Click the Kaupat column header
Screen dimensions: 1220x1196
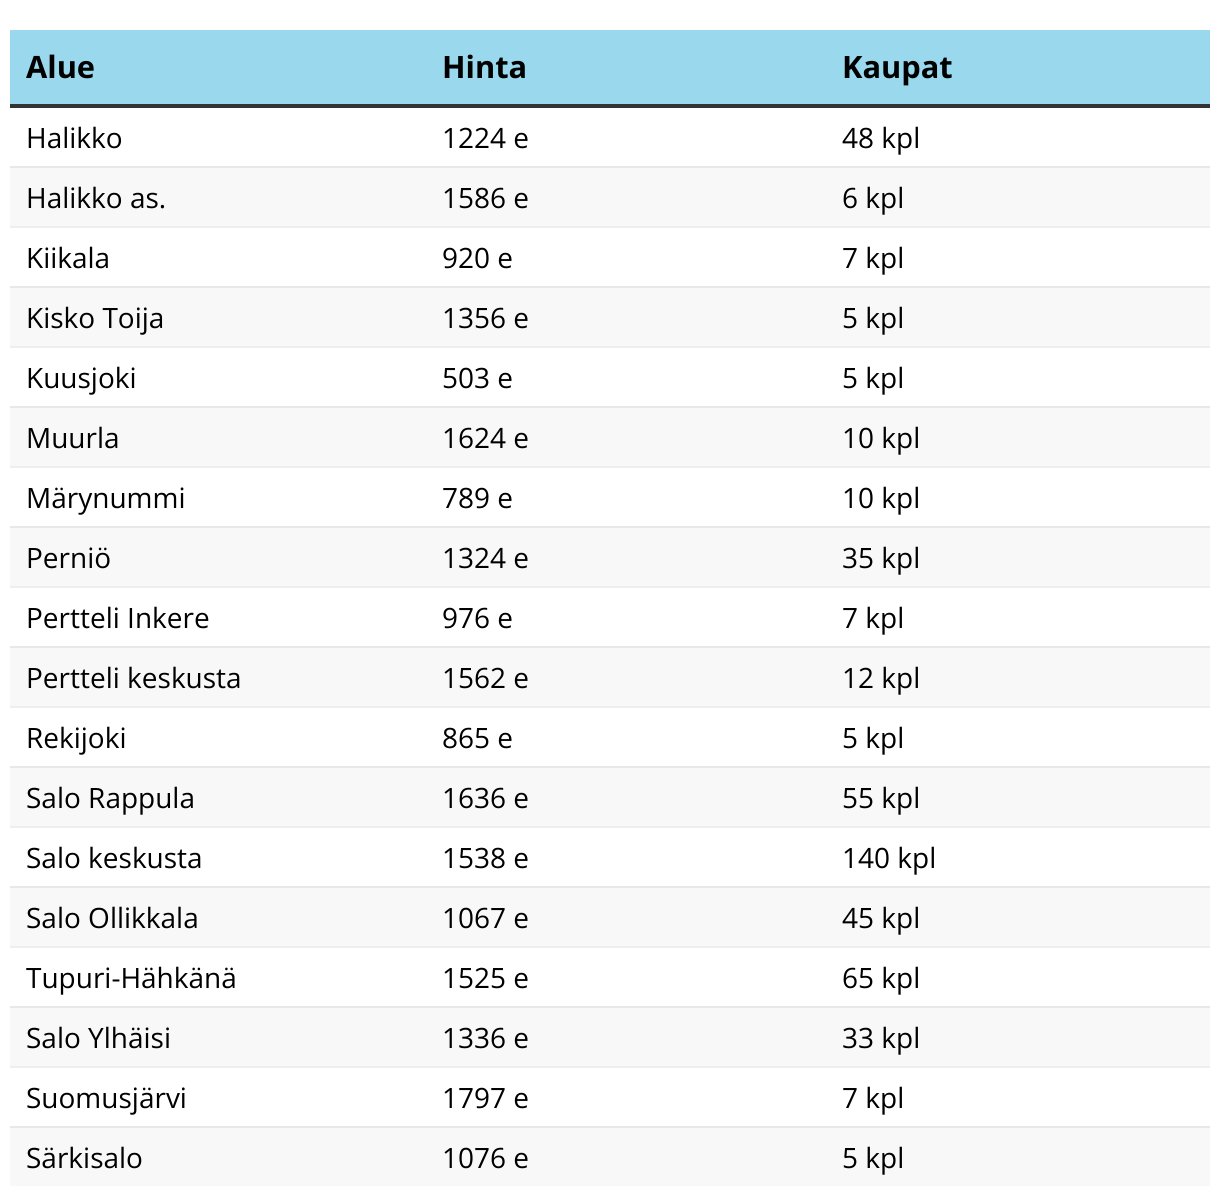[896, 68]
